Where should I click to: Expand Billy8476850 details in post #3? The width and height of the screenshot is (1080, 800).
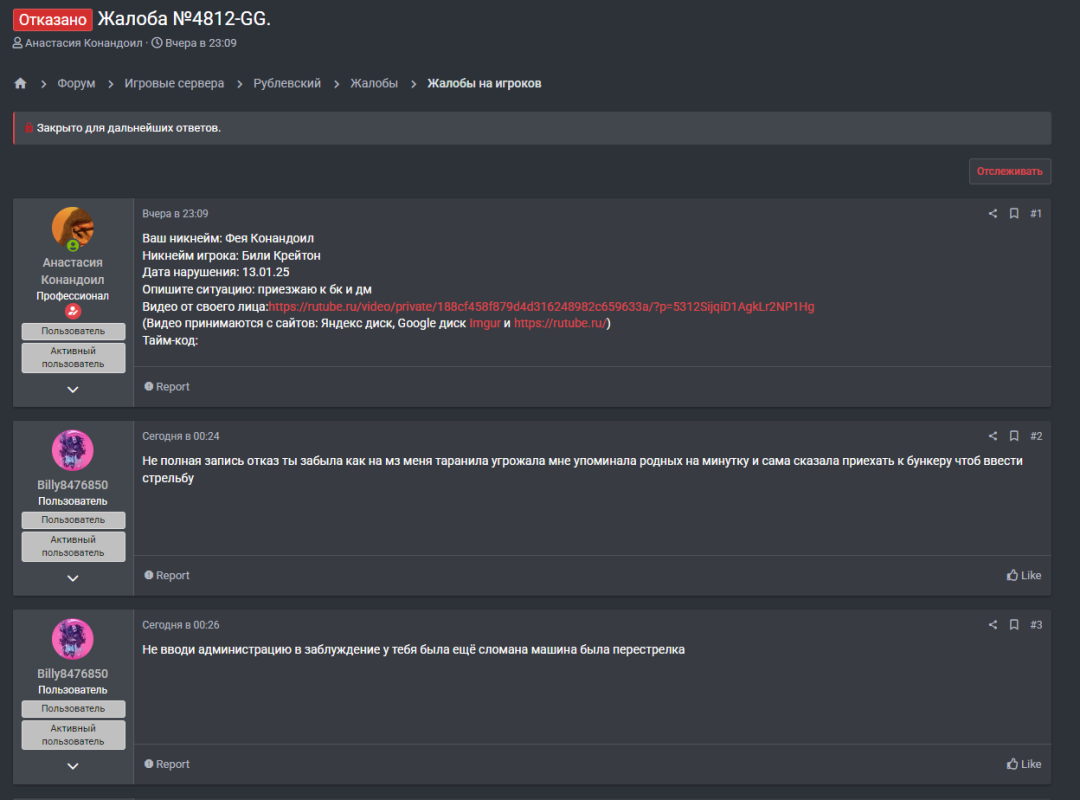coord(72,766)
